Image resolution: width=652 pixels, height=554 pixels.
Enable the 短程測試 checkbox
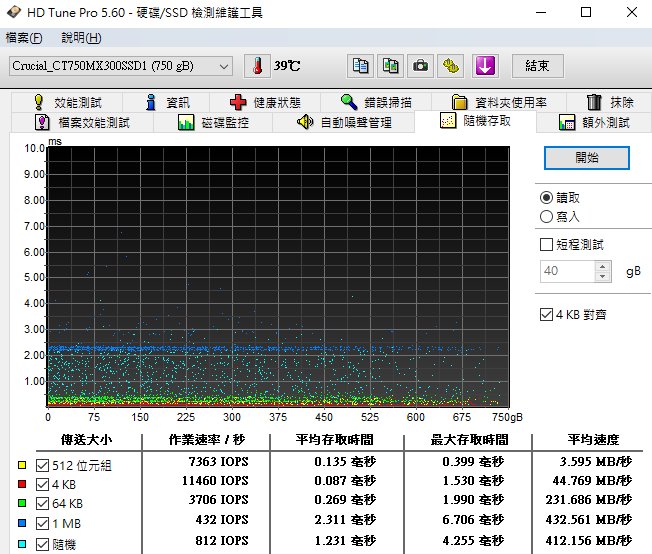[546, 244]
